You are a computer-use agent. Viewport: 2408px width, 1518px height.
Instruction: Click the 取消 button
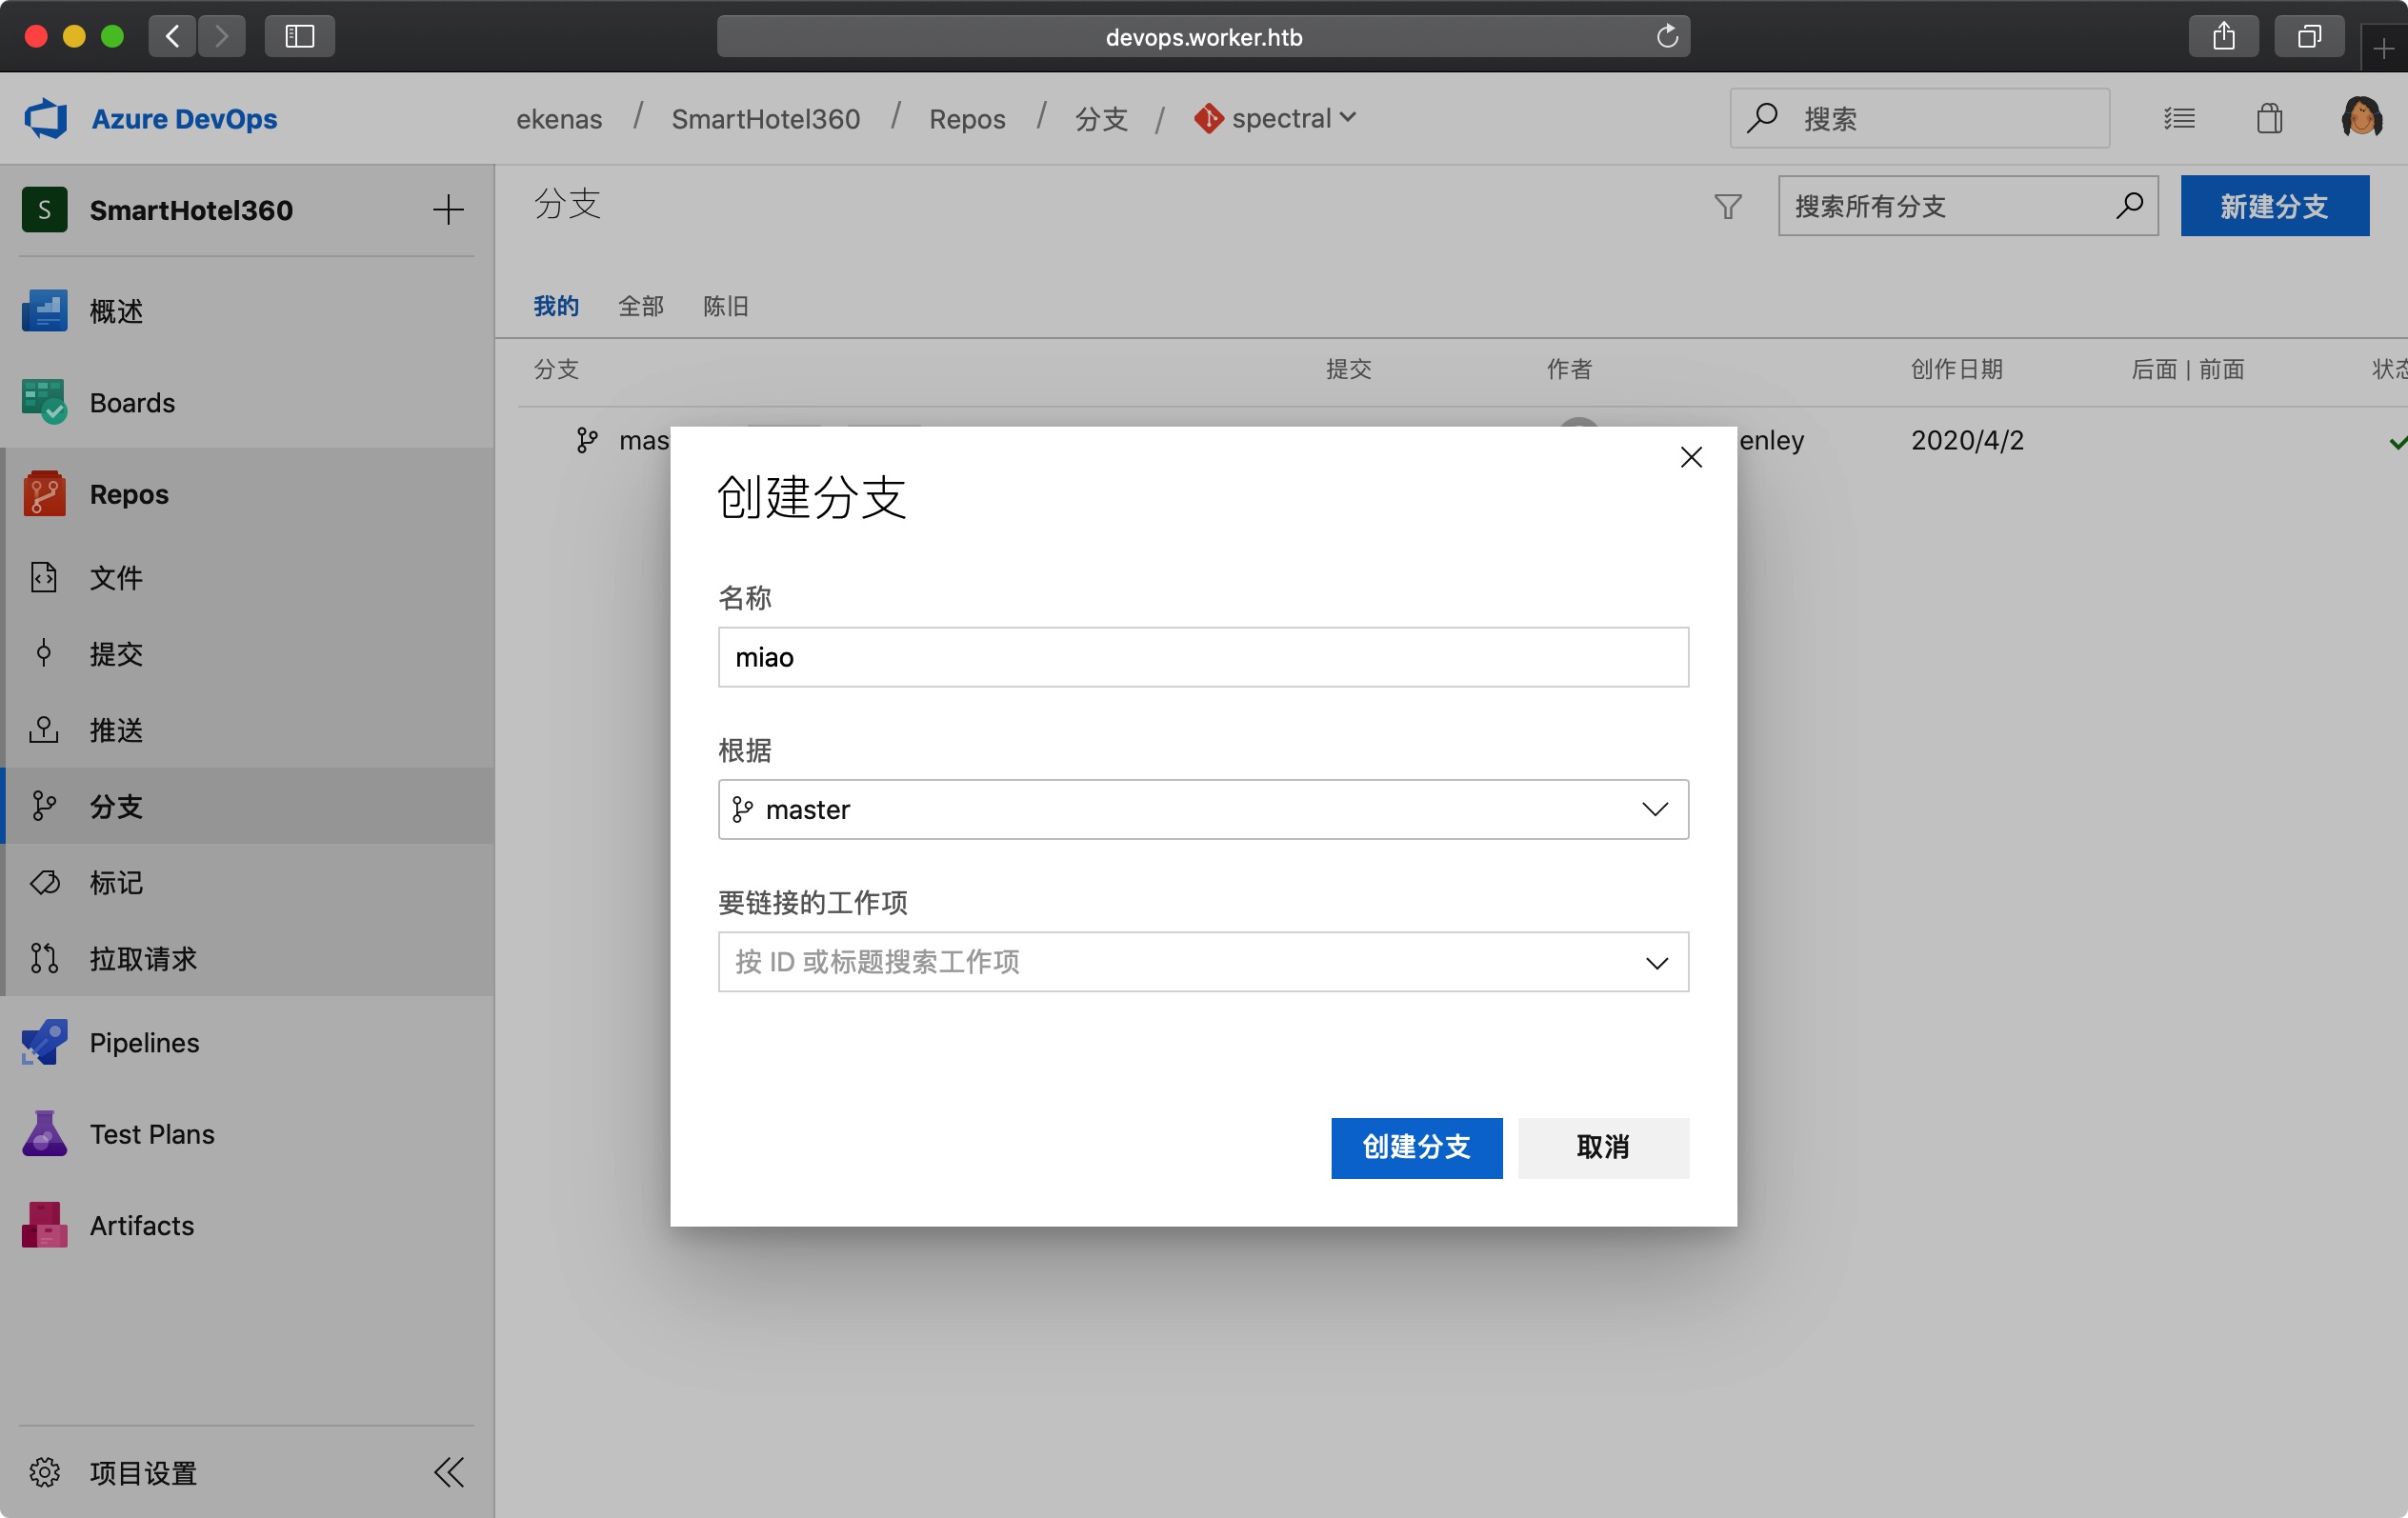tap(1602, 1147)
